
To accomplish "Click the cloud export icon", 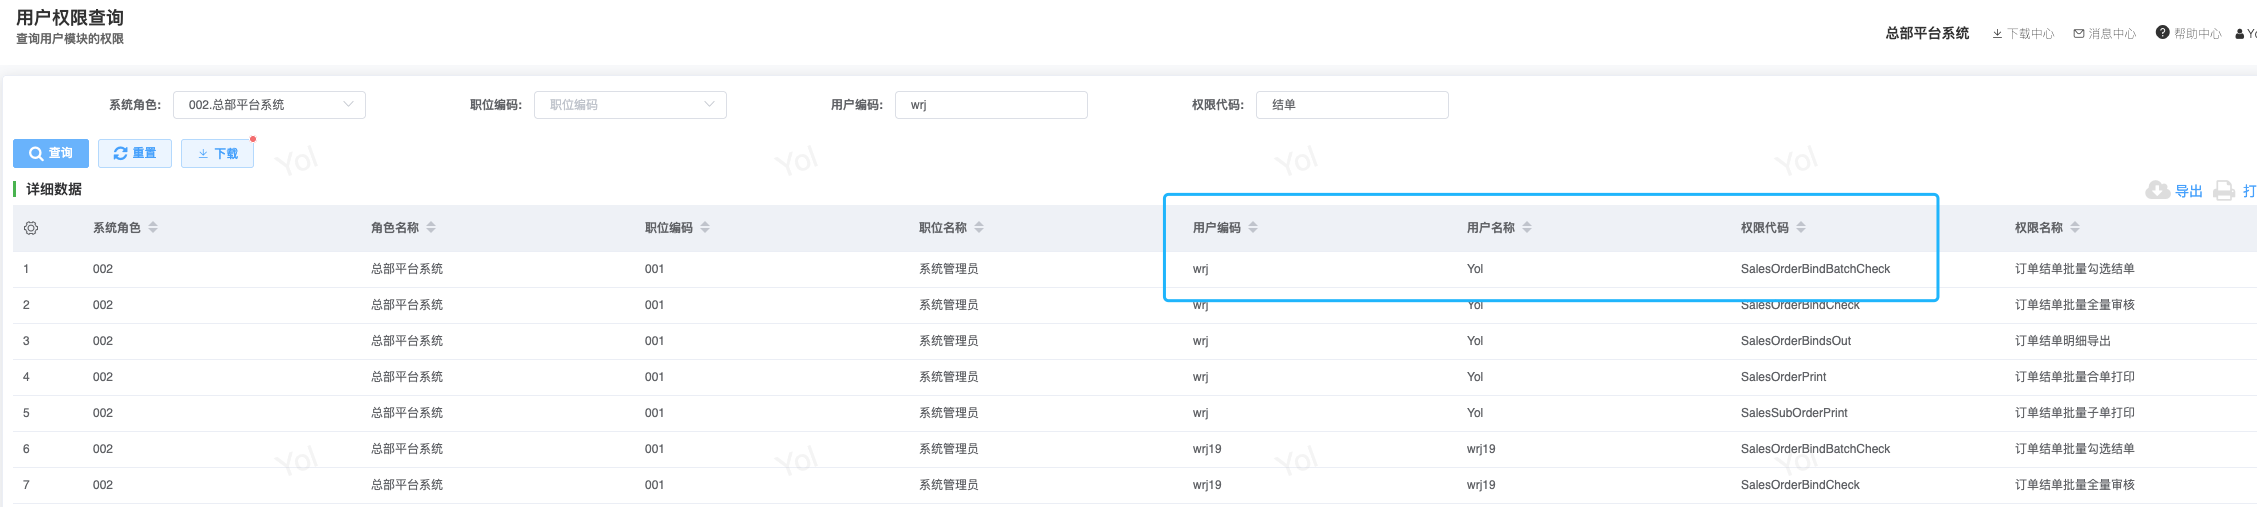I will [2158, 190].
